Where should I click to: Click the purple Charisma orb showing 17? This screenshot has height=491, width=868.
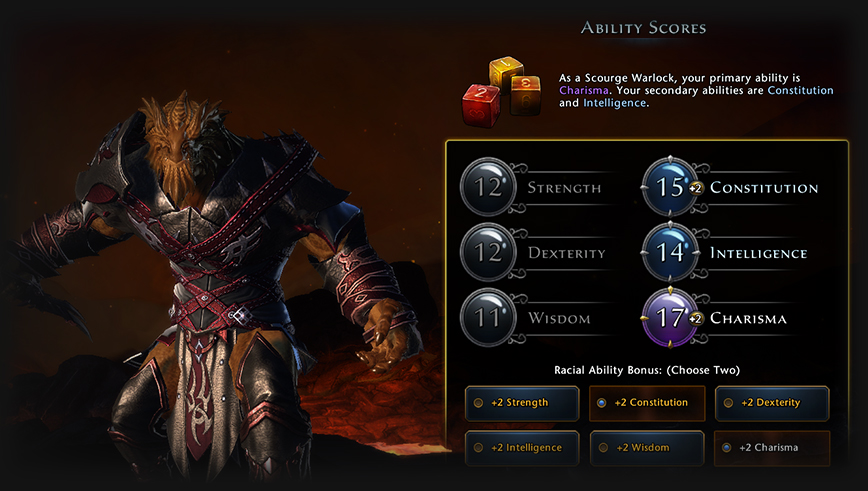[x=670, y=318]
